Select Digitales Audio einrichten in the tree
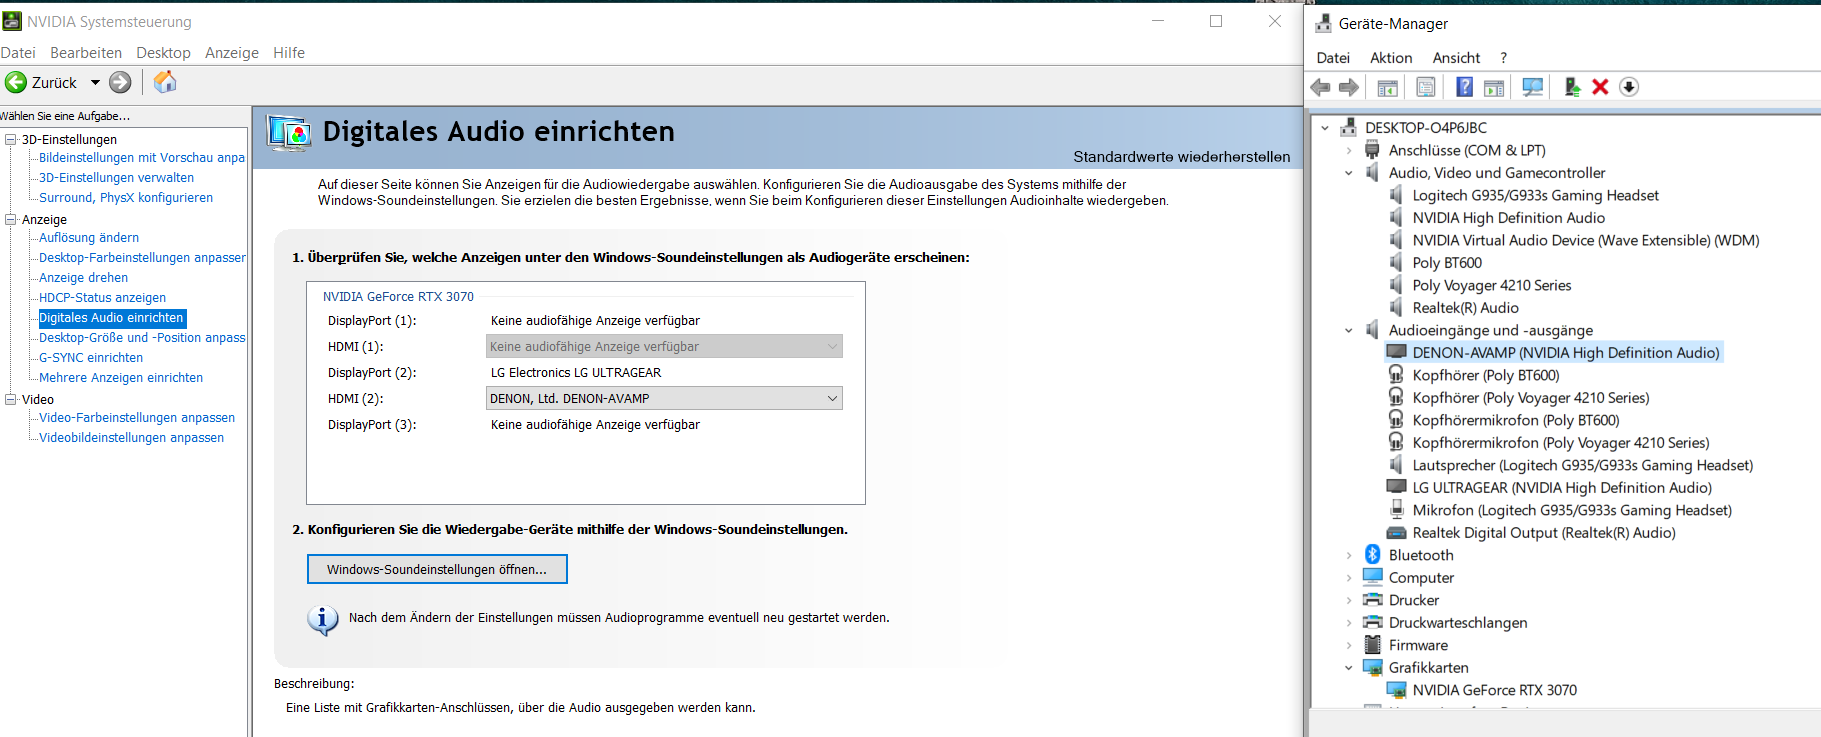The height and width of the screenshot is (737, 1821). [x=111, y=318]
